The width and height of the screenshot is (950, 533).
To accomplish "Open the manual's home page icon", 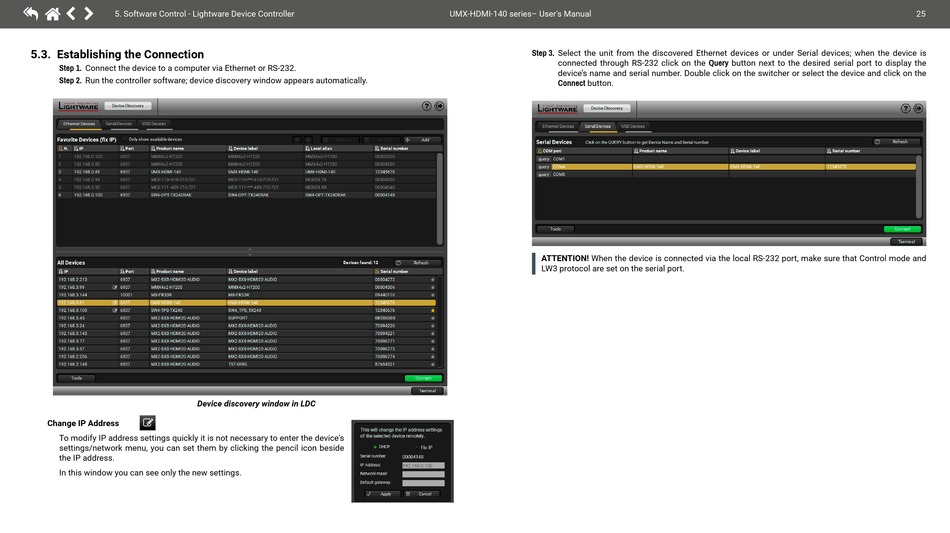I will tap(53, 13).
